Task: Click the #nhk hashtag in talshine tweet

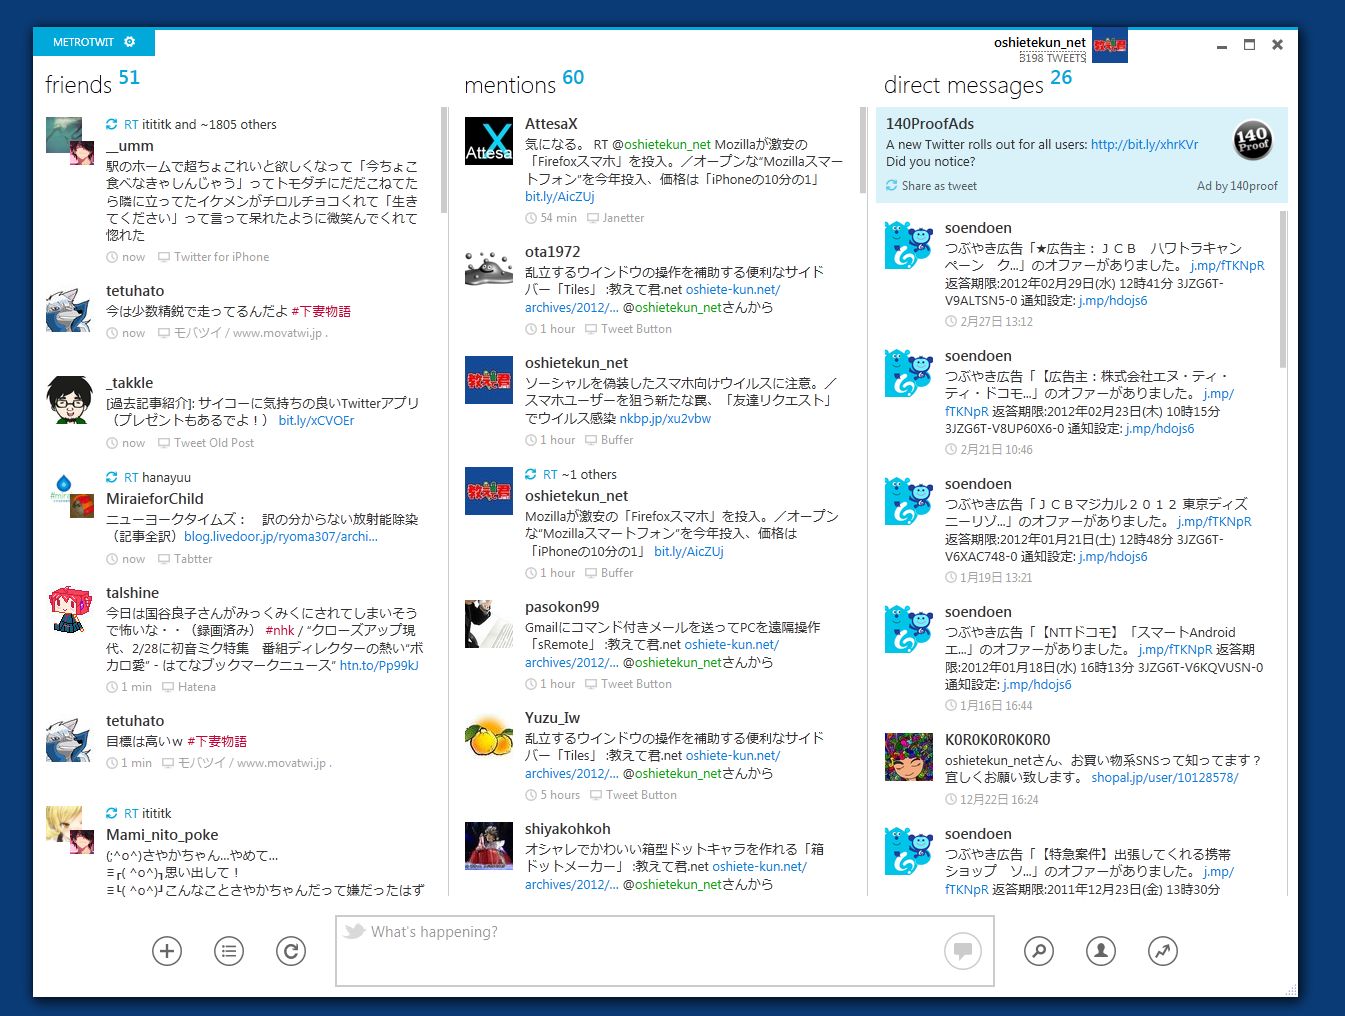Action: coord(280,630)
